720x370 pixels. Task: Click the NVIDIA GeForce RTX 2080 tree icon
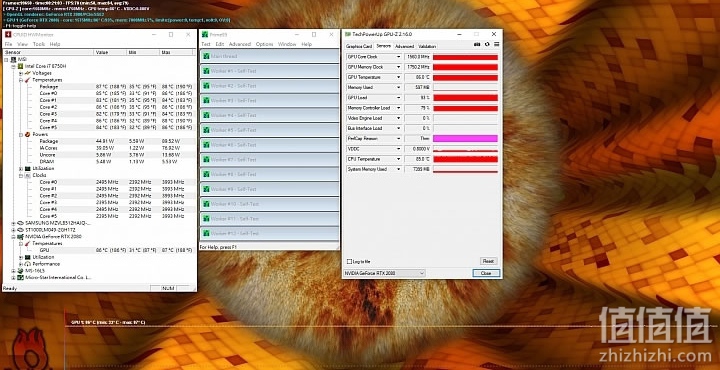click(x=21, y=236)
